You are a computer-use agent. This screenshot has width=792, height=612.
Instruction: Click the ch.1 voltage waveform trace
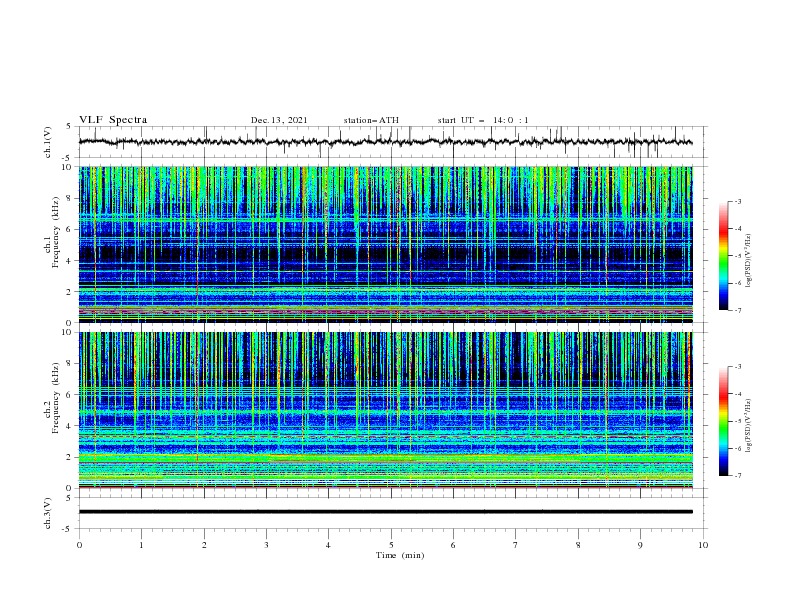(x=386, y=142)
